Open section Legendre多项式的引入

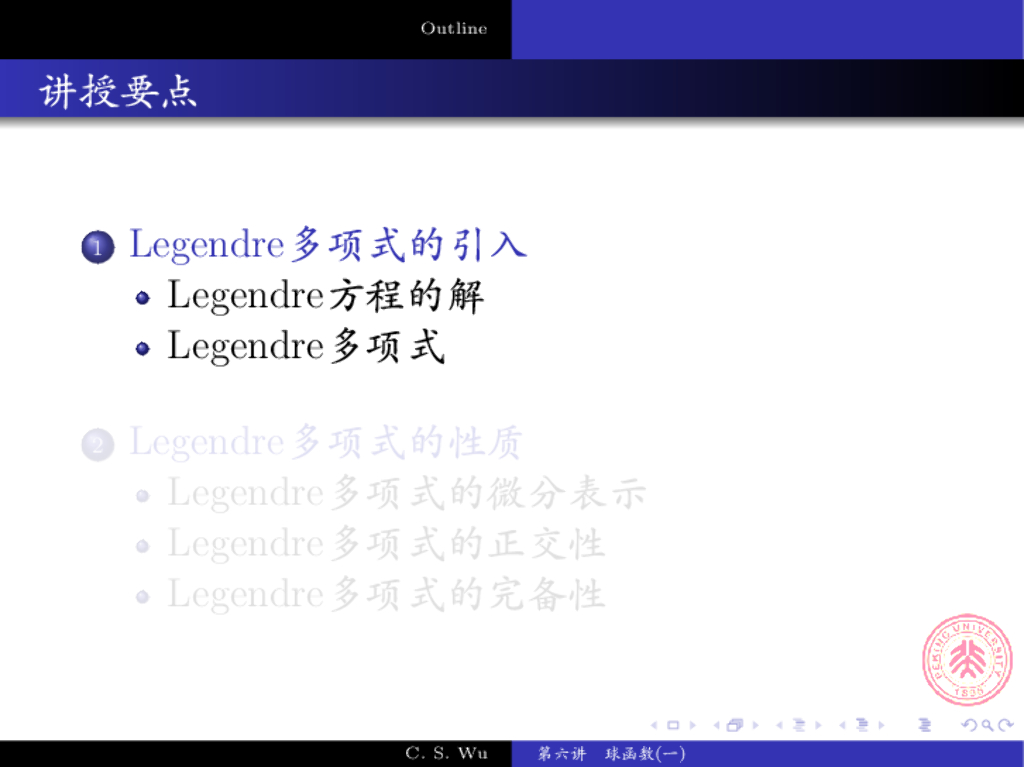click(x=328, y=245)
